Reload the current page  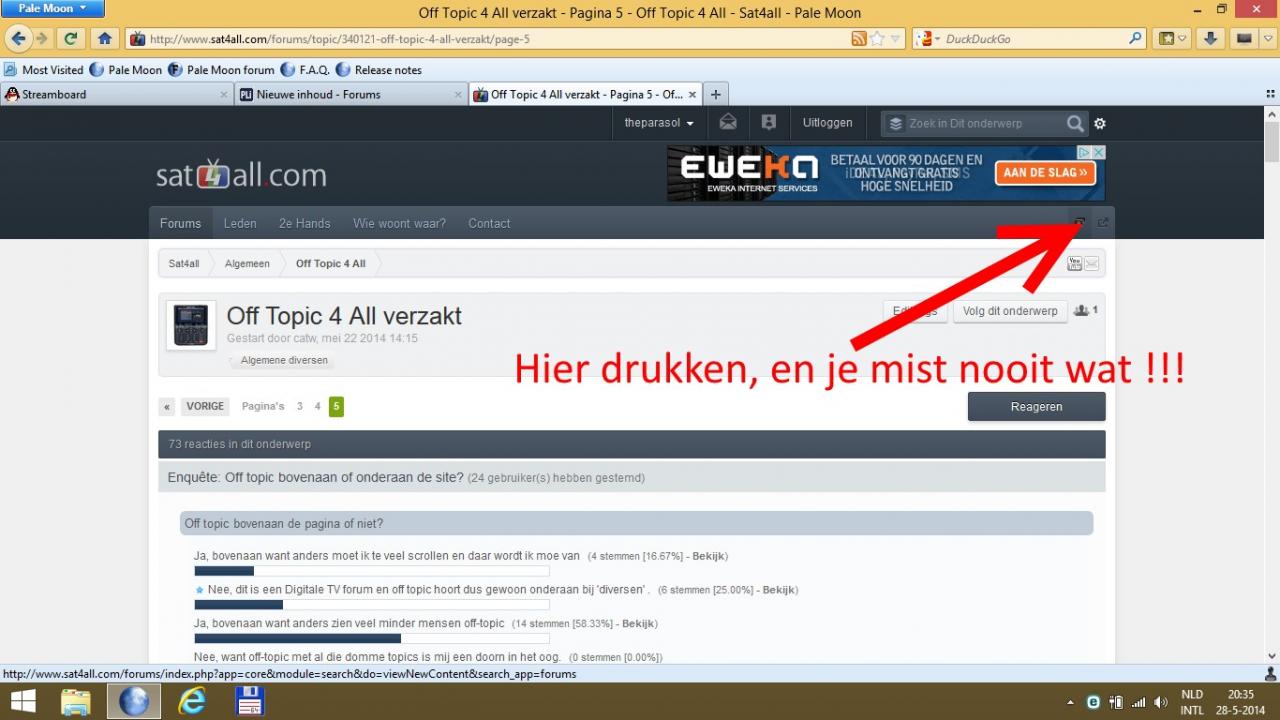click(x=70, y=39)
